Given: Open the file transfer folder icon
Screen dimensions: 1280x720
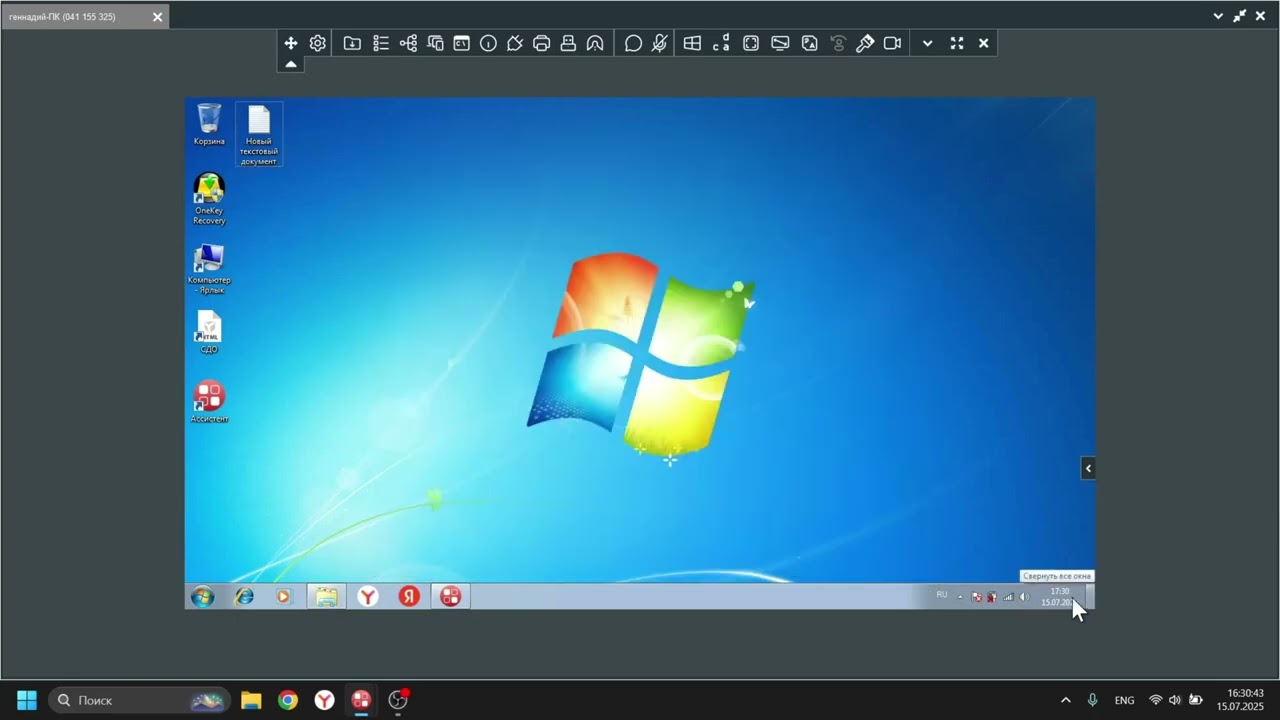Looking at the screenshot, I should [352, 43].
